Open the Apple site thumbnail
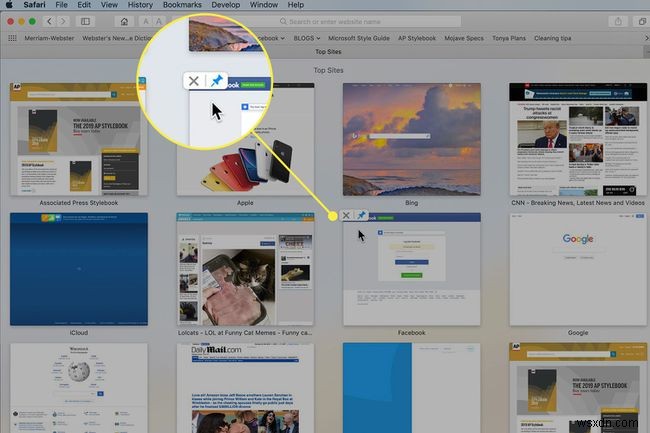Image resolution: width=650 pixels, height=433 pixels. click(x=246, y=139)
